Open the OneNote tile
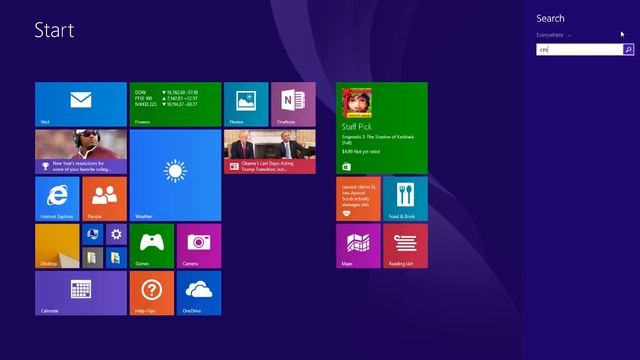 tap(293, 104)
